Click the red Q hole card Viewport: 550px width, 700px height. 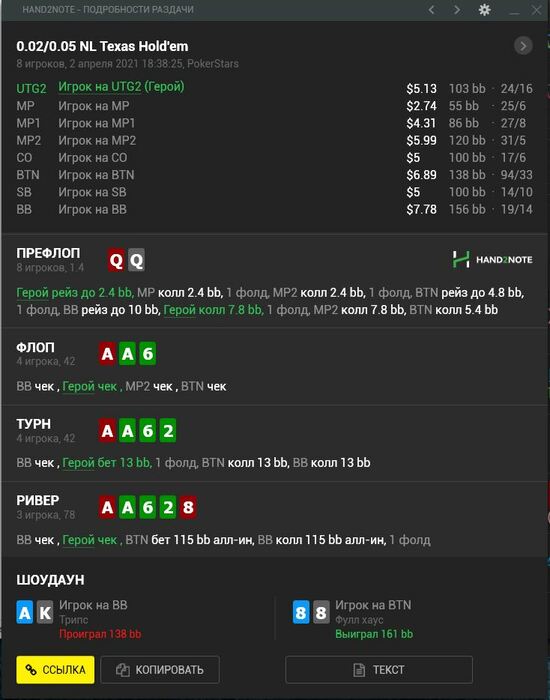pos(116,260)
